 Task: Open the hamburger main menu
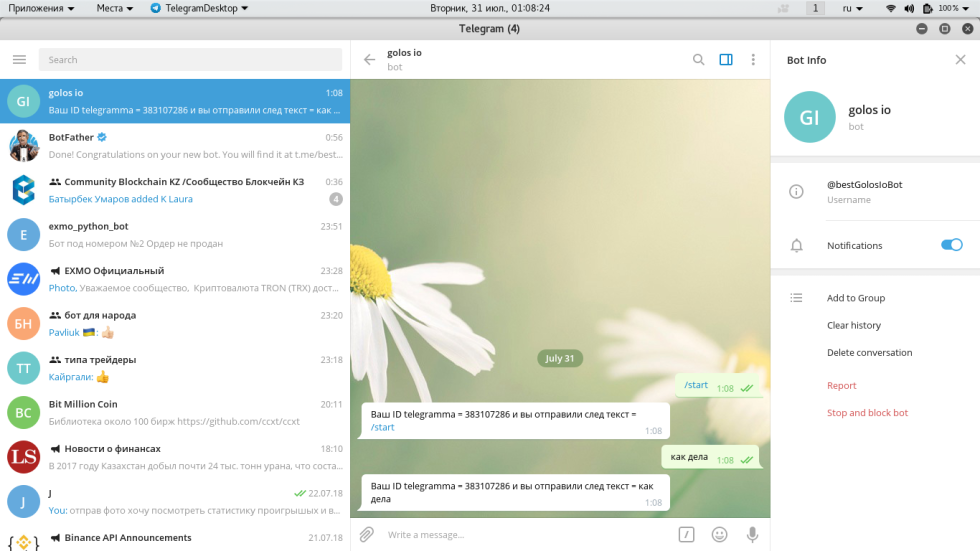[x=19, y=59]
